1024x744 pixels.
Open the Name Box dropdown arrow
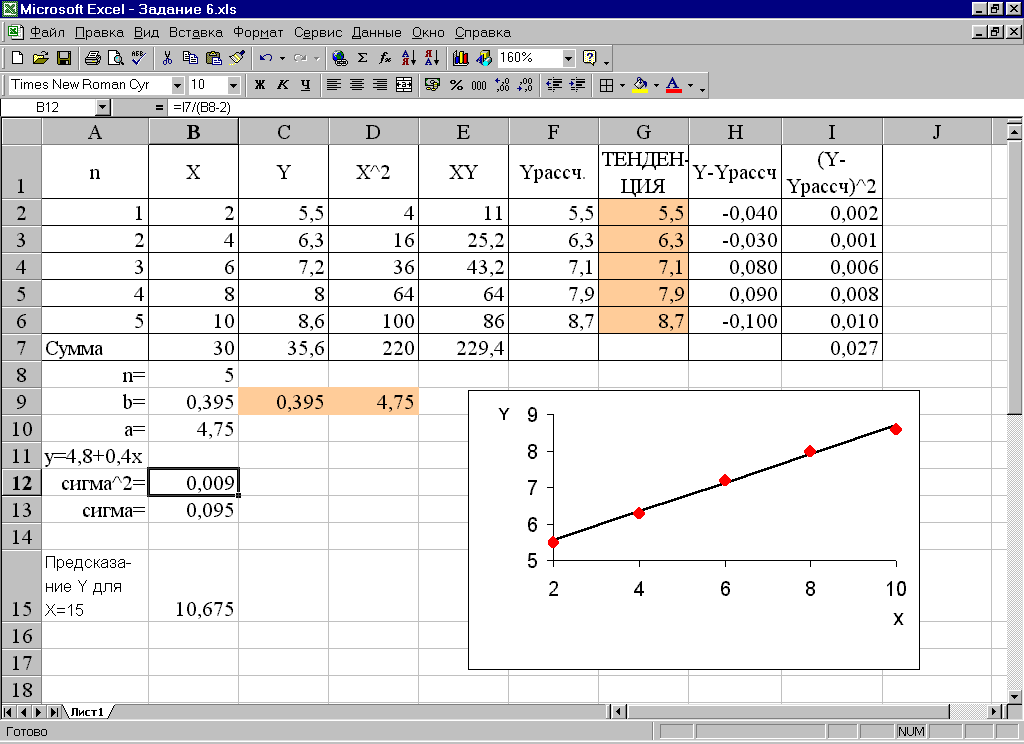tap(103, 106)
